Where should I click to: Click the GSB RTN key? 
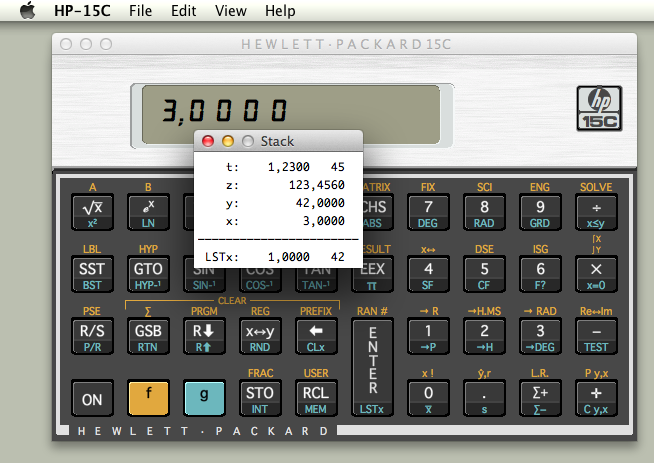point(148,336)
